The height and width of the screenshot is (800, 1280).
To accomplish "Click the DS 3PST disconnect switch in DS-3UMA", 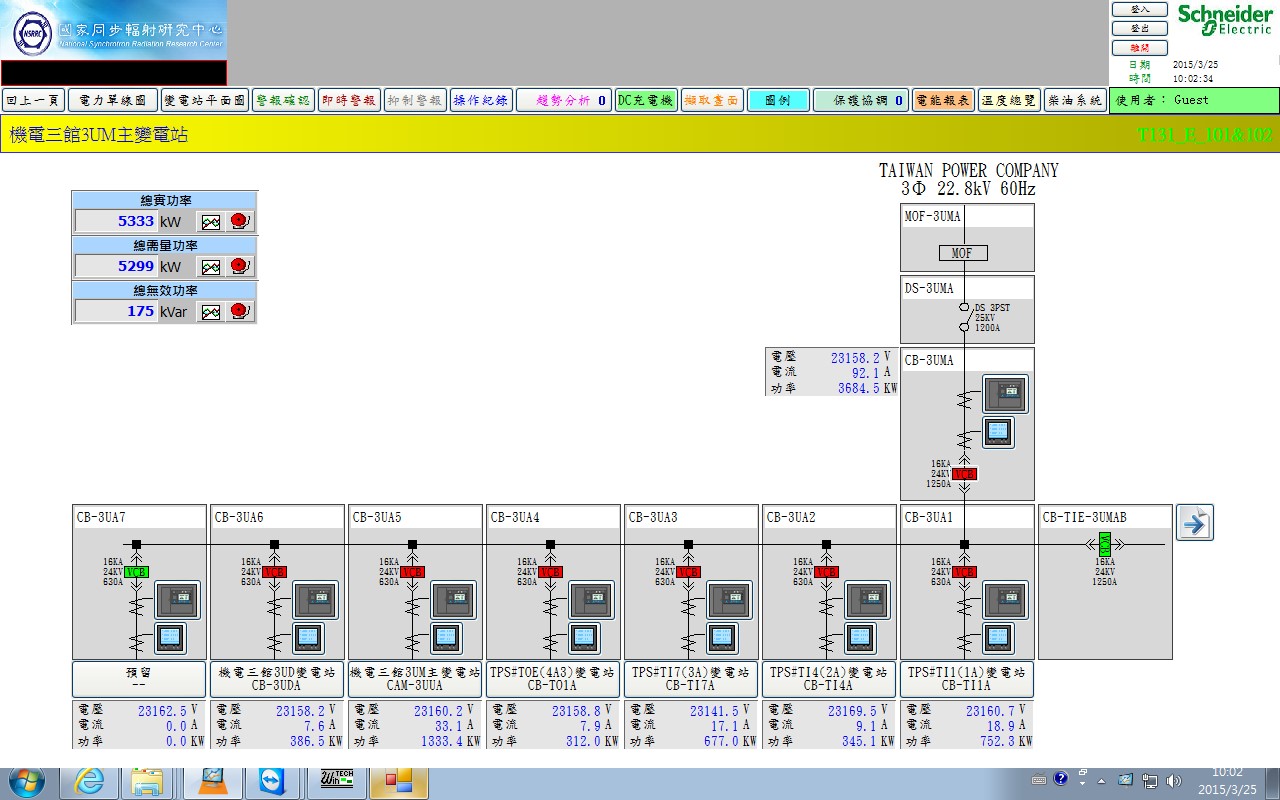I will coord(964,317).
